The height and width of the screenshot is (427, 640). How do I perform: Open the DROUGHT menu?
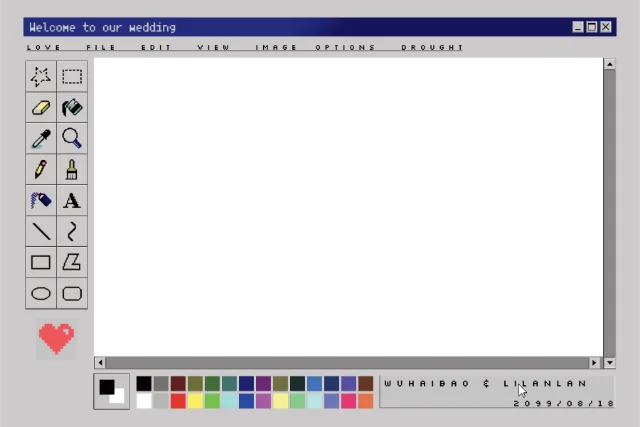(432, 48)
